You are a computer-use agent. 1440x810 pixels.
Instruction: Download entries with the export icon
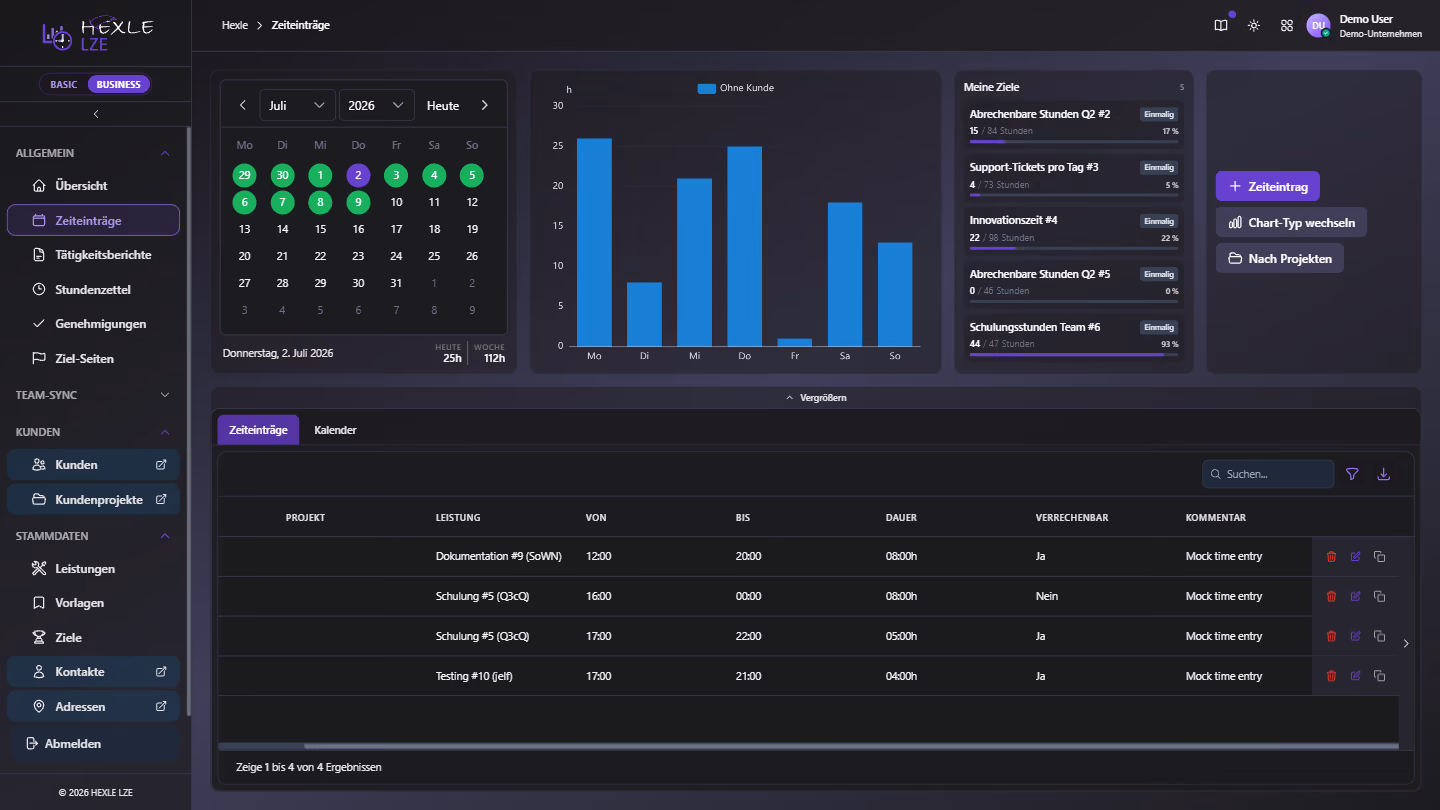(1384, 474)
